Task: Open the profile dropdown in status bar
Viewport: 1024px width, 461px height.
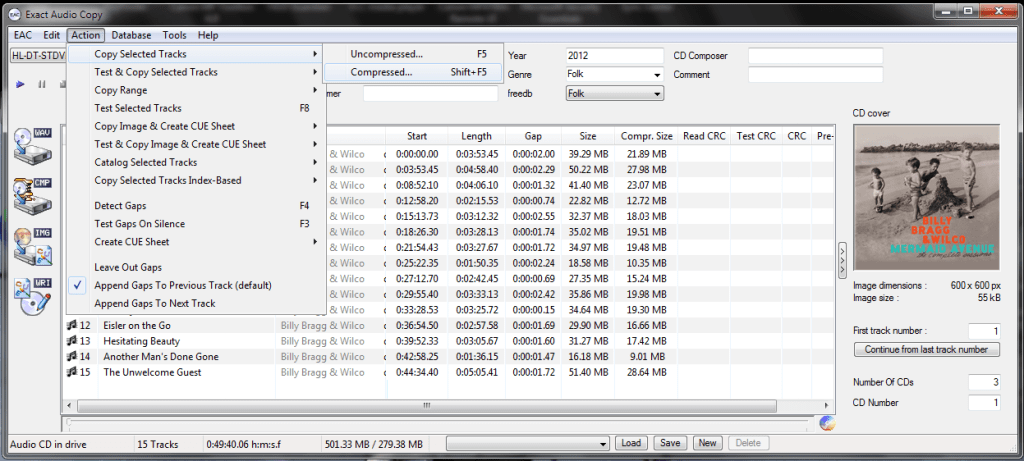Action: click(x=527, y=444)
